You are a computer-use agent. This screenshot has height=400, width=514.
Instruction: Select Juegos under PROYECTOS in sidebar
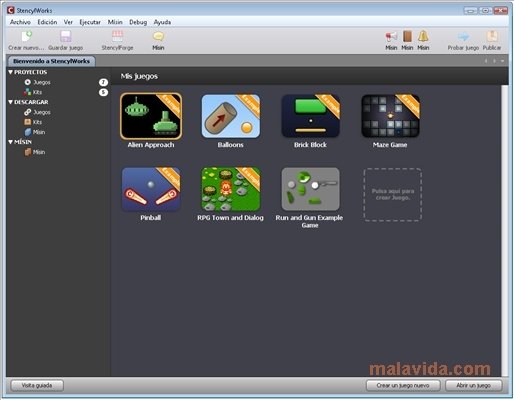(42, 82)
